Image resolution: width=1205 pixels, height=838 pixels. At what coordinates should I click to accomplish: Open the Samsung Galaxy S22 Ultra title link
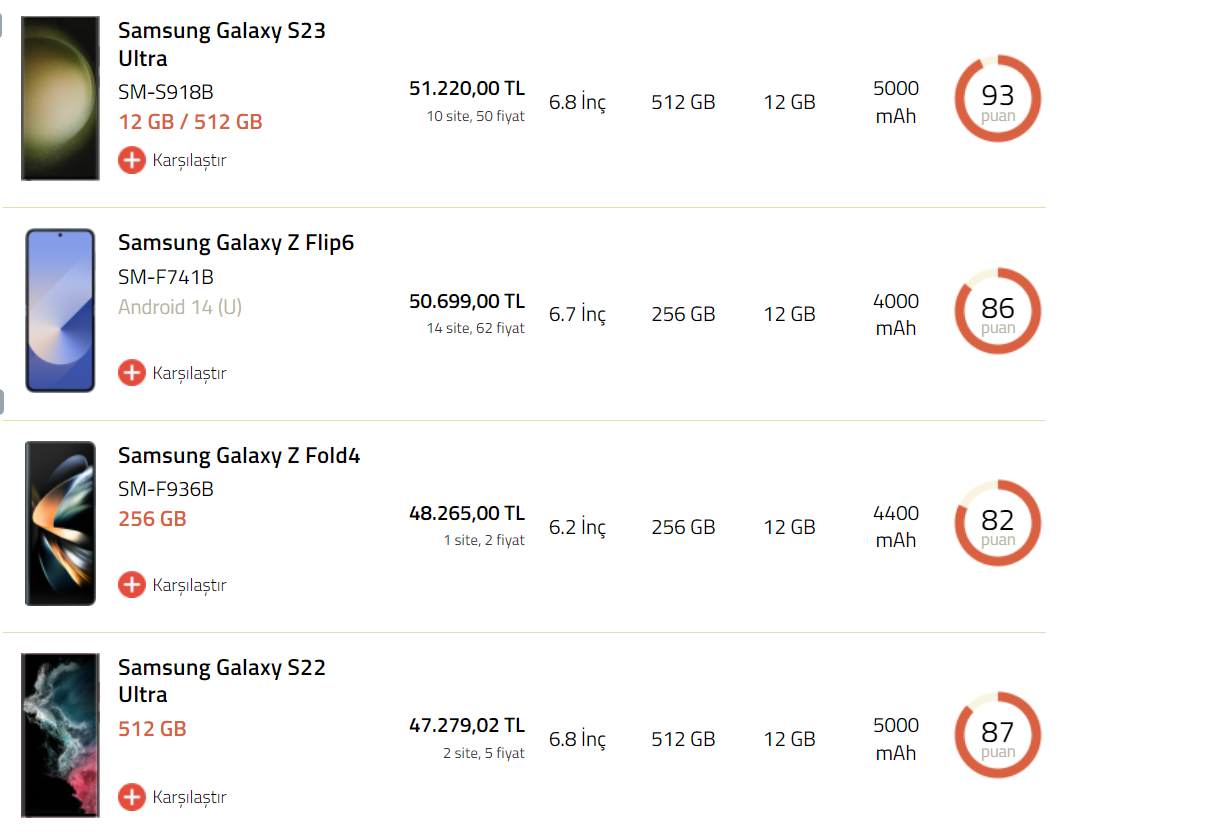(221, 681)
